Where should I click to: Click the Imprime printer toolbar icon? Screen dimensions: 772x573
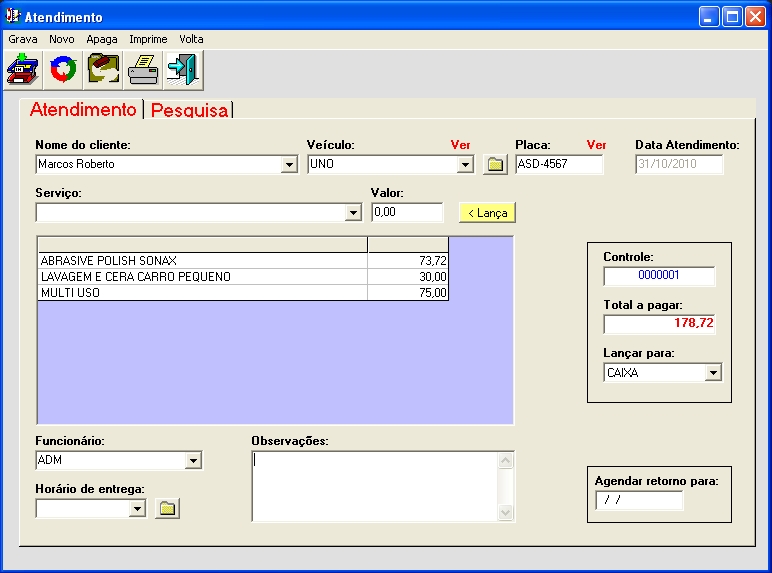(143, 70)
